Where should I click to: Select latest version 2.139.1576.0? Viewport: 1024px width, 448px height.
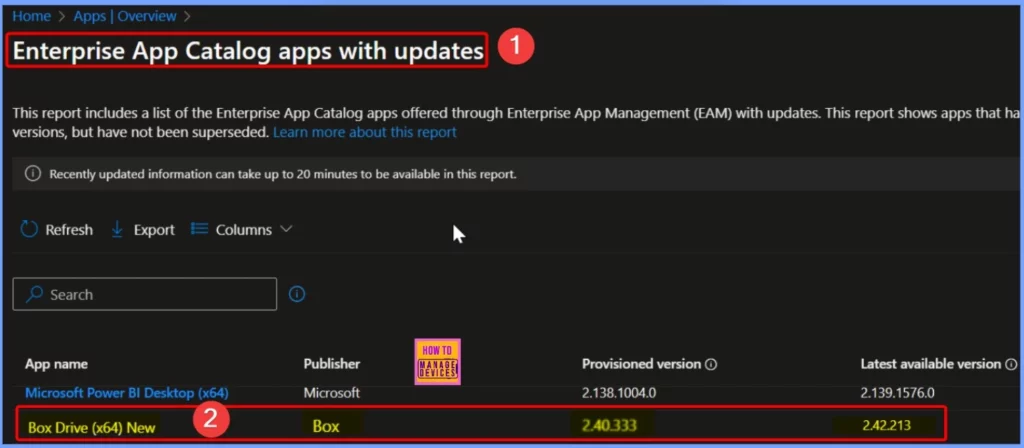[x=897, y=393]
